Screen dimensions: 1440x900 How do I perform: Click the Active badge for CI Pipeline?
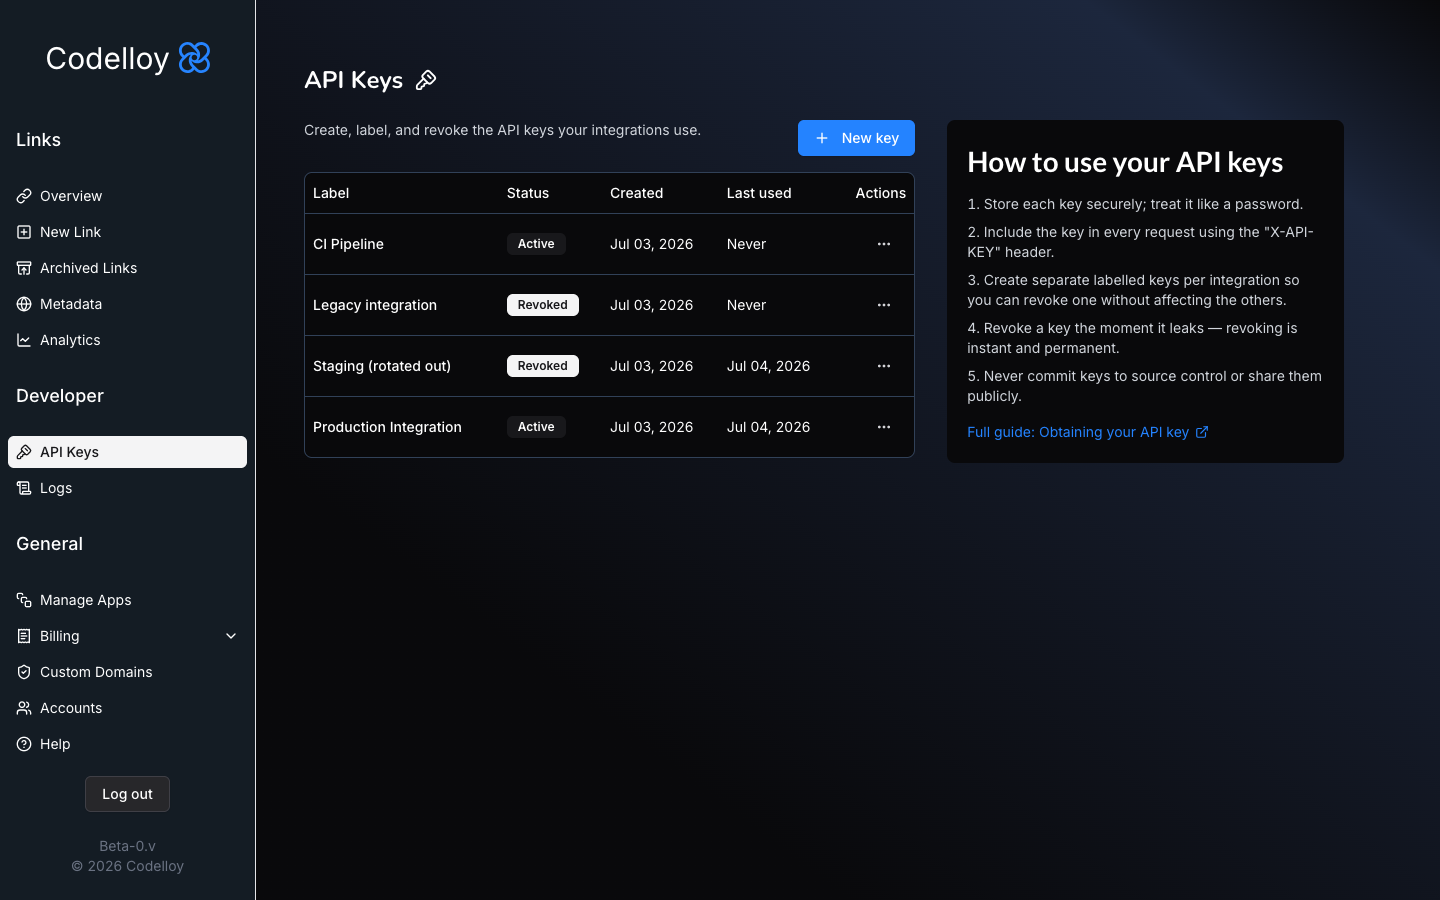pyautogui.click(x=536, y=244)
